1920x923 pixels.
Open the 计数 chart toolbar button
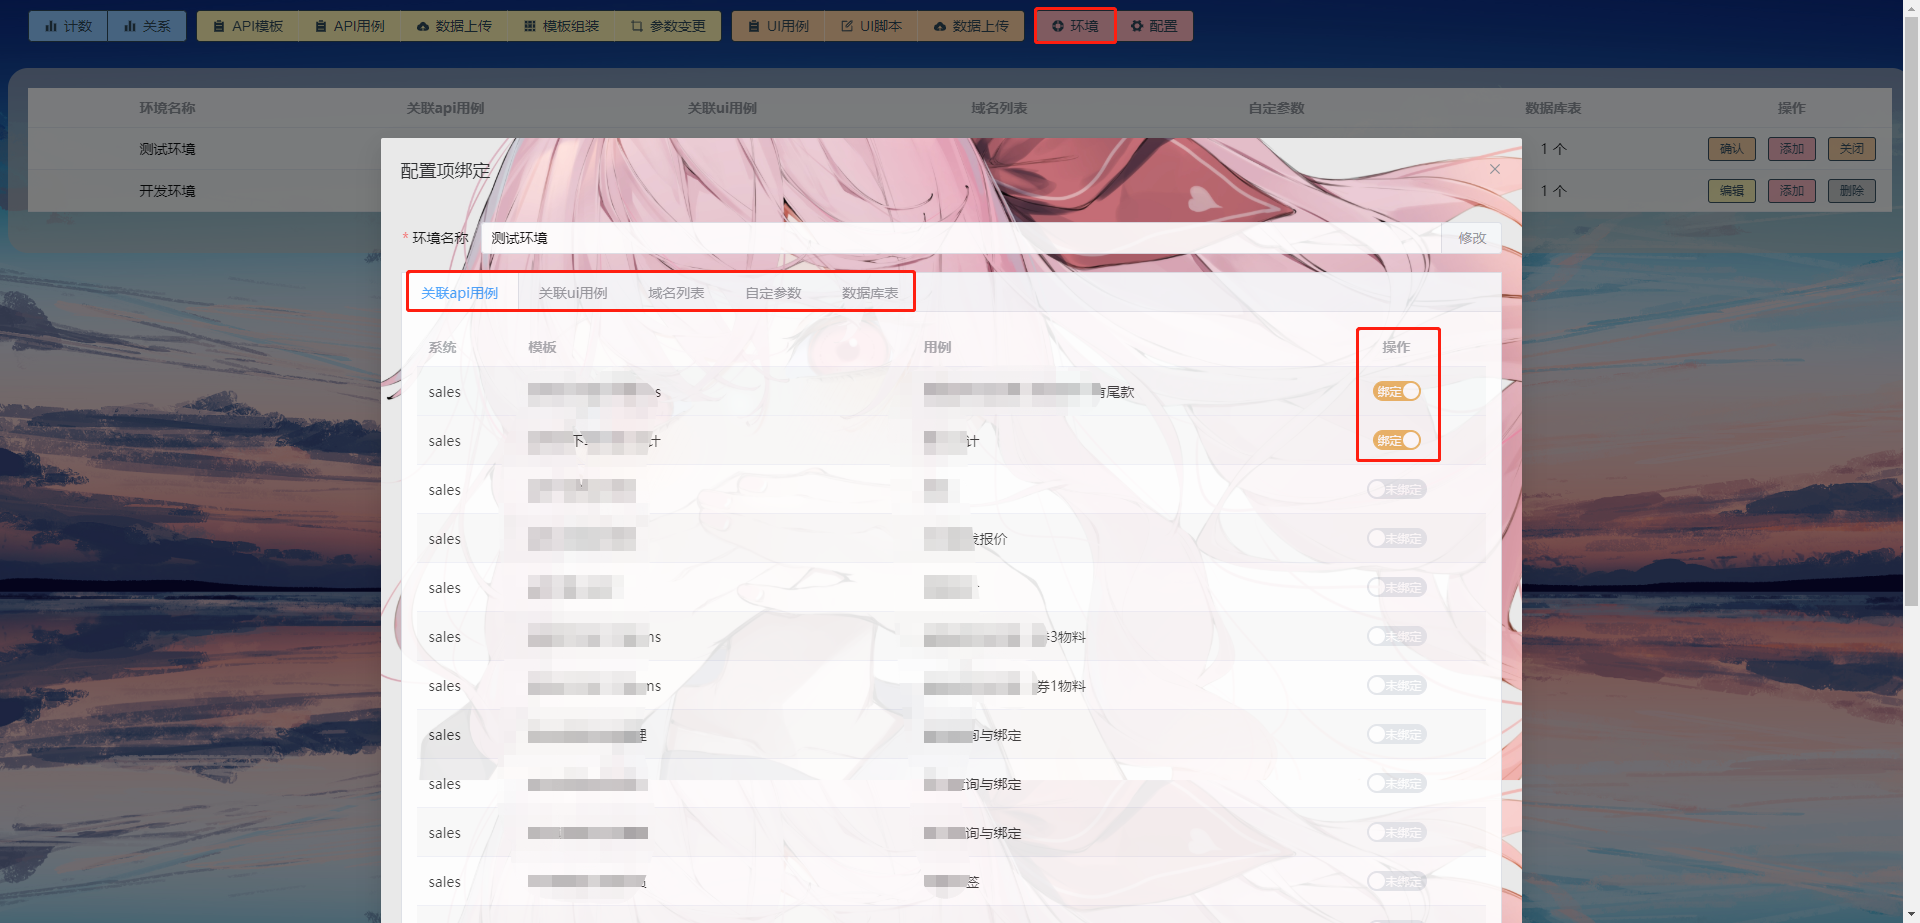68,26
